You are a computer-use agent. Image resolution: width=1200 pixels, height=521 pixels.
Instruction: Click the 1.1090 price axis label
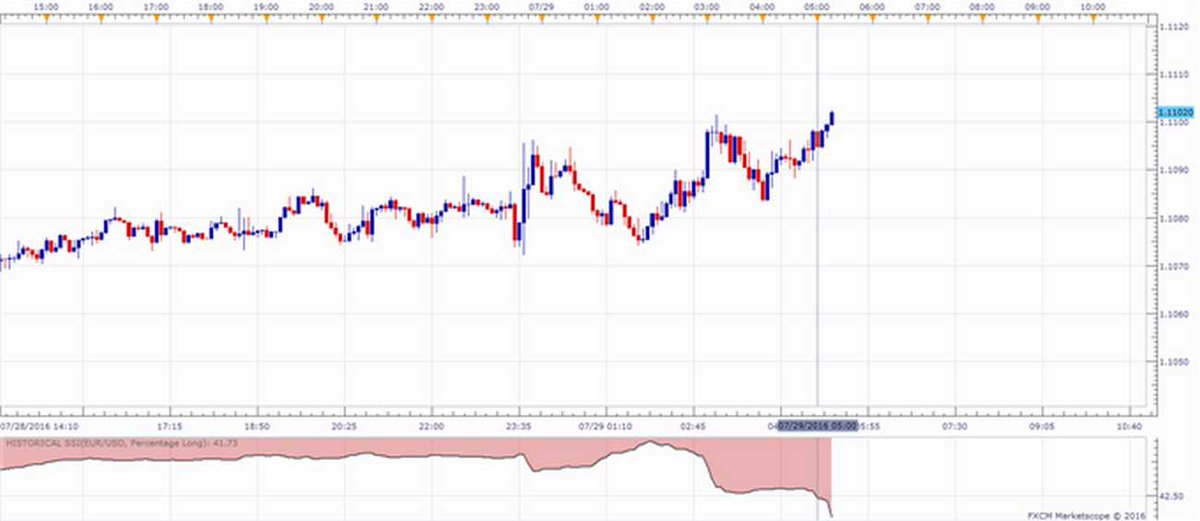[1175, 170]
